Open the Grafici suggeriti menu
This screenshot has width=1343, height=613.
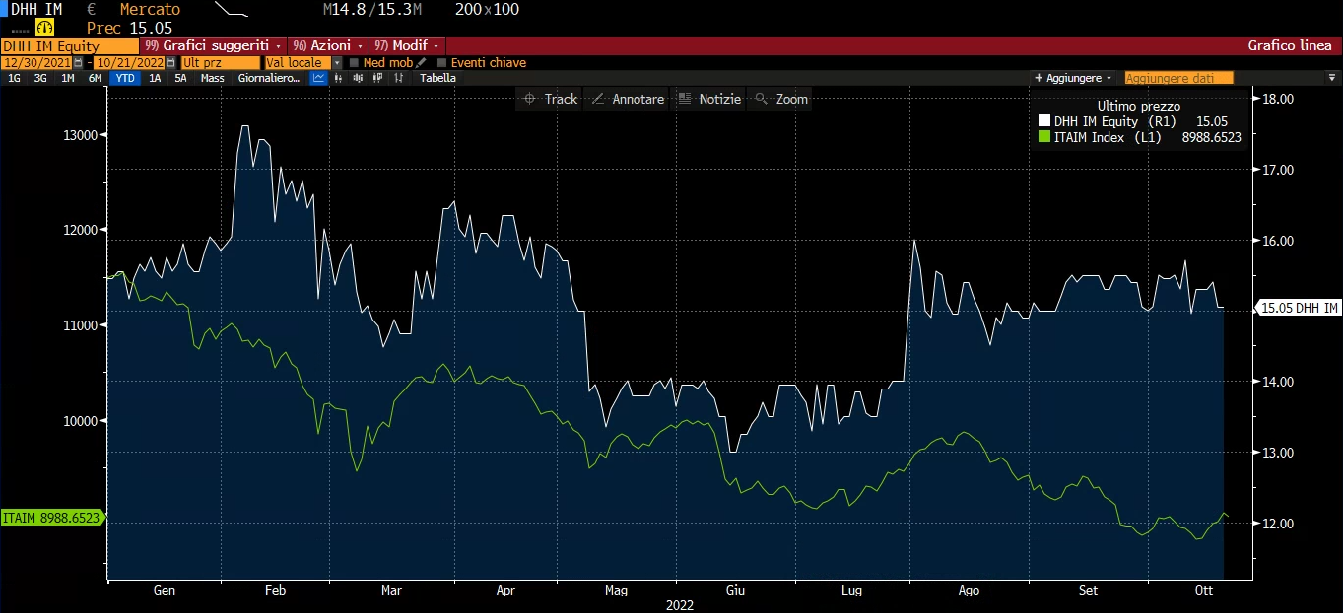click(x=215, y=46)
